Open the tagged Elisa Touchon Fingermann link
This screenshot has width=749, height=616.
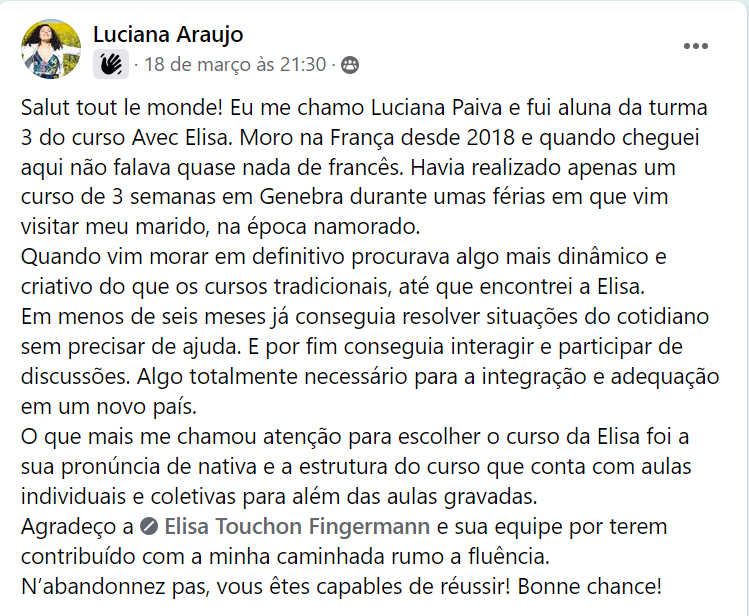(297, 525)
